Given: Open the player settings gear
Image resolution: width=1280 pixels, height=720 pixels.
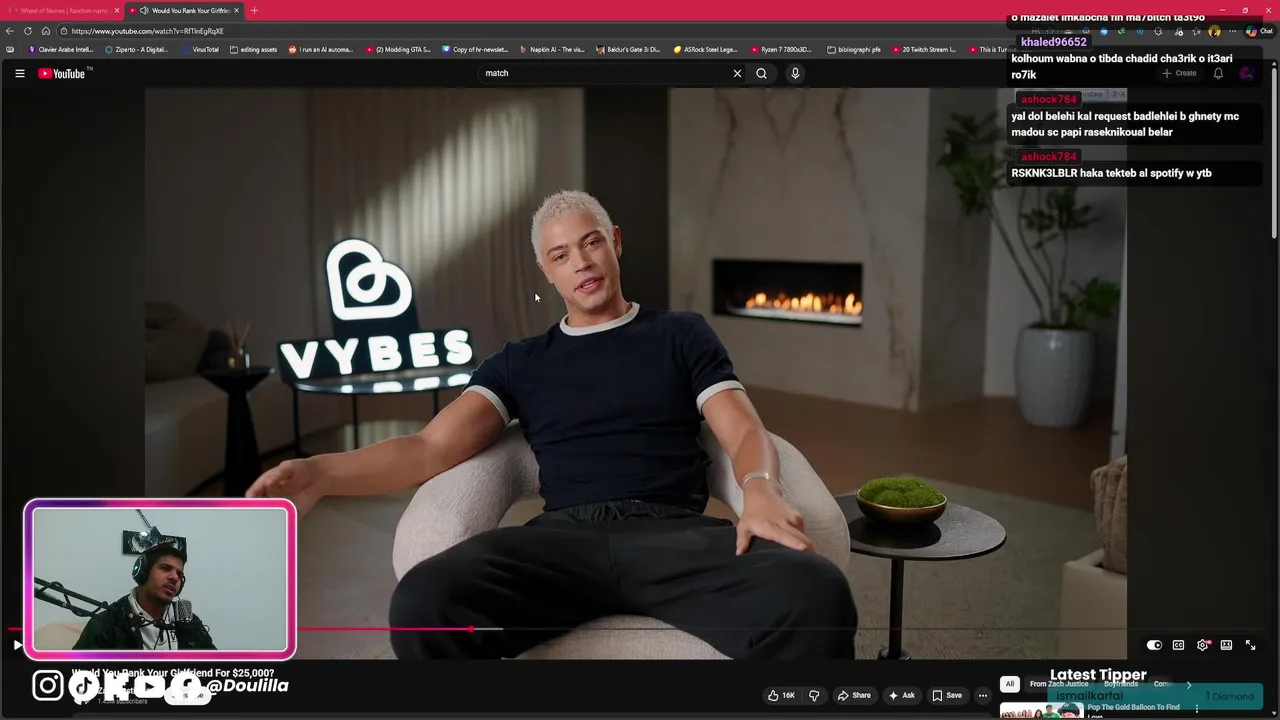Looking at the screenshot, I should point(1203,645).
